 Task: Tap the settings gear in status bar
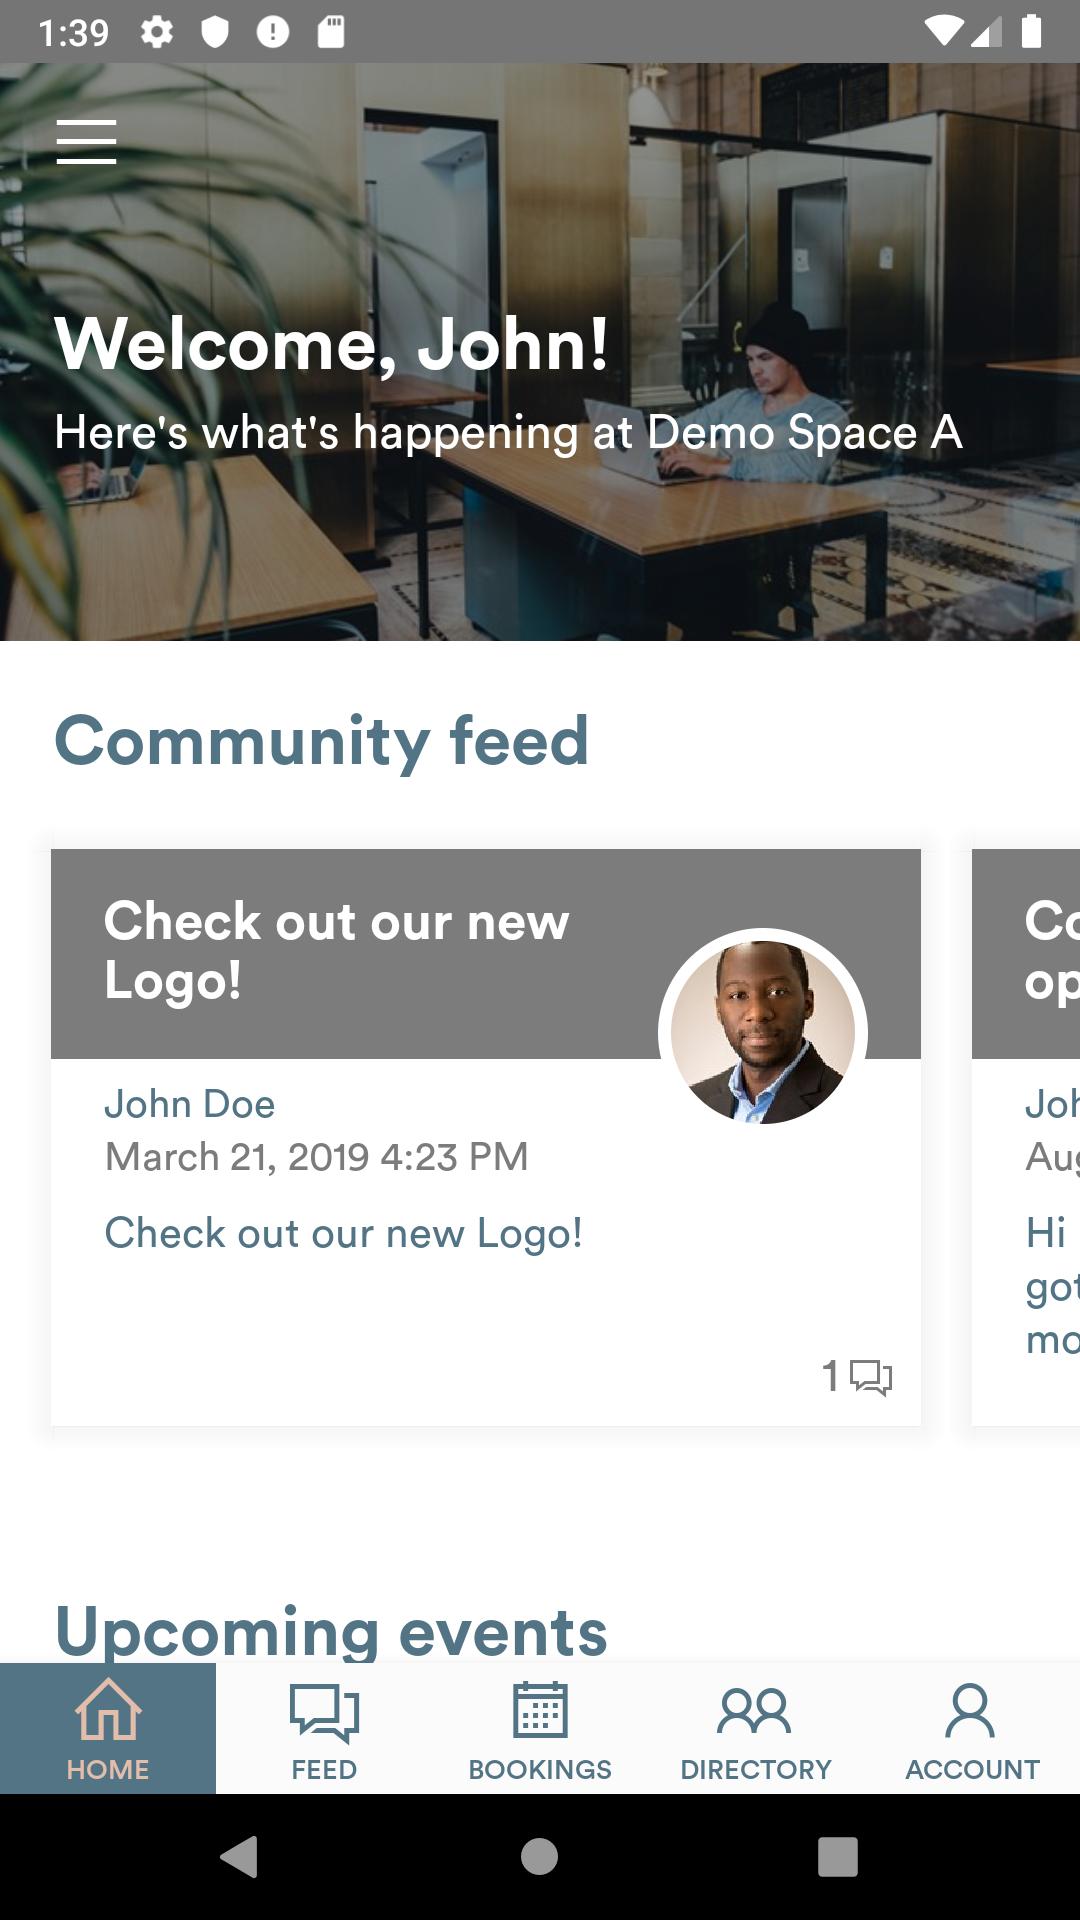pos(157,32)
